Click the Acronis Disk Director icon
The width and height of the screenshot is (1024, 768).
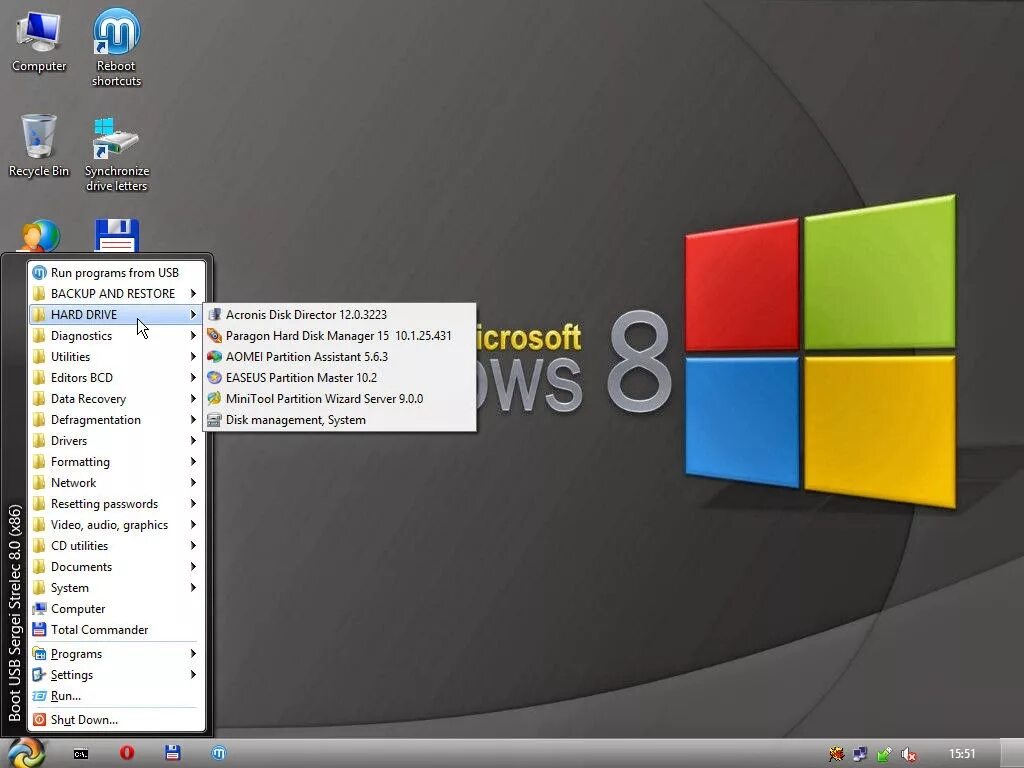pos(214,315)
